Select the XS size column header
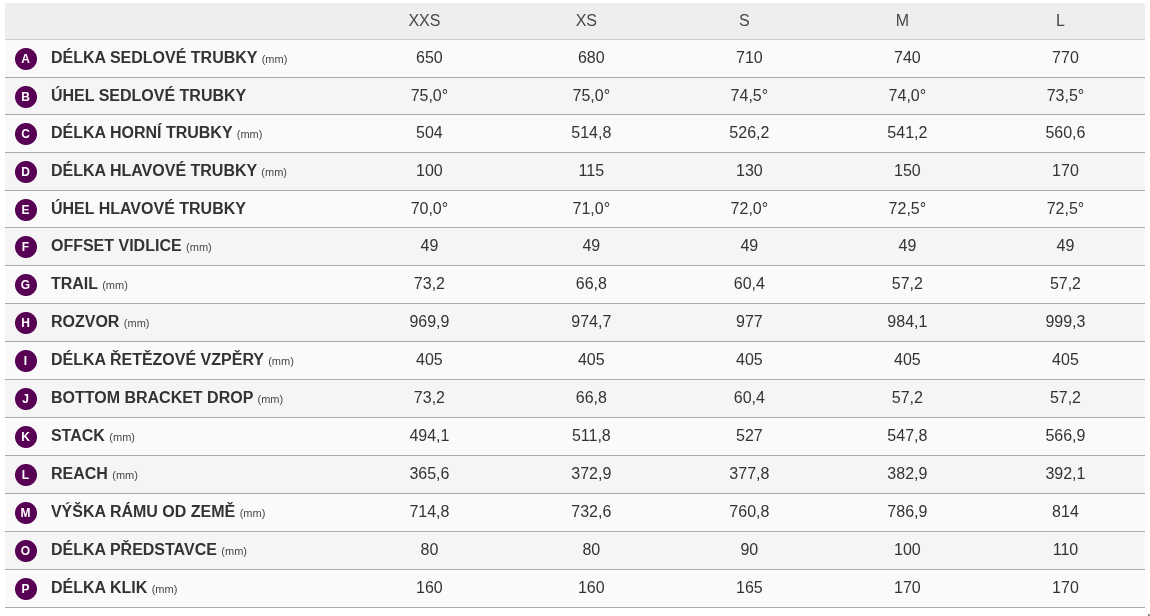 pos(586,21)
